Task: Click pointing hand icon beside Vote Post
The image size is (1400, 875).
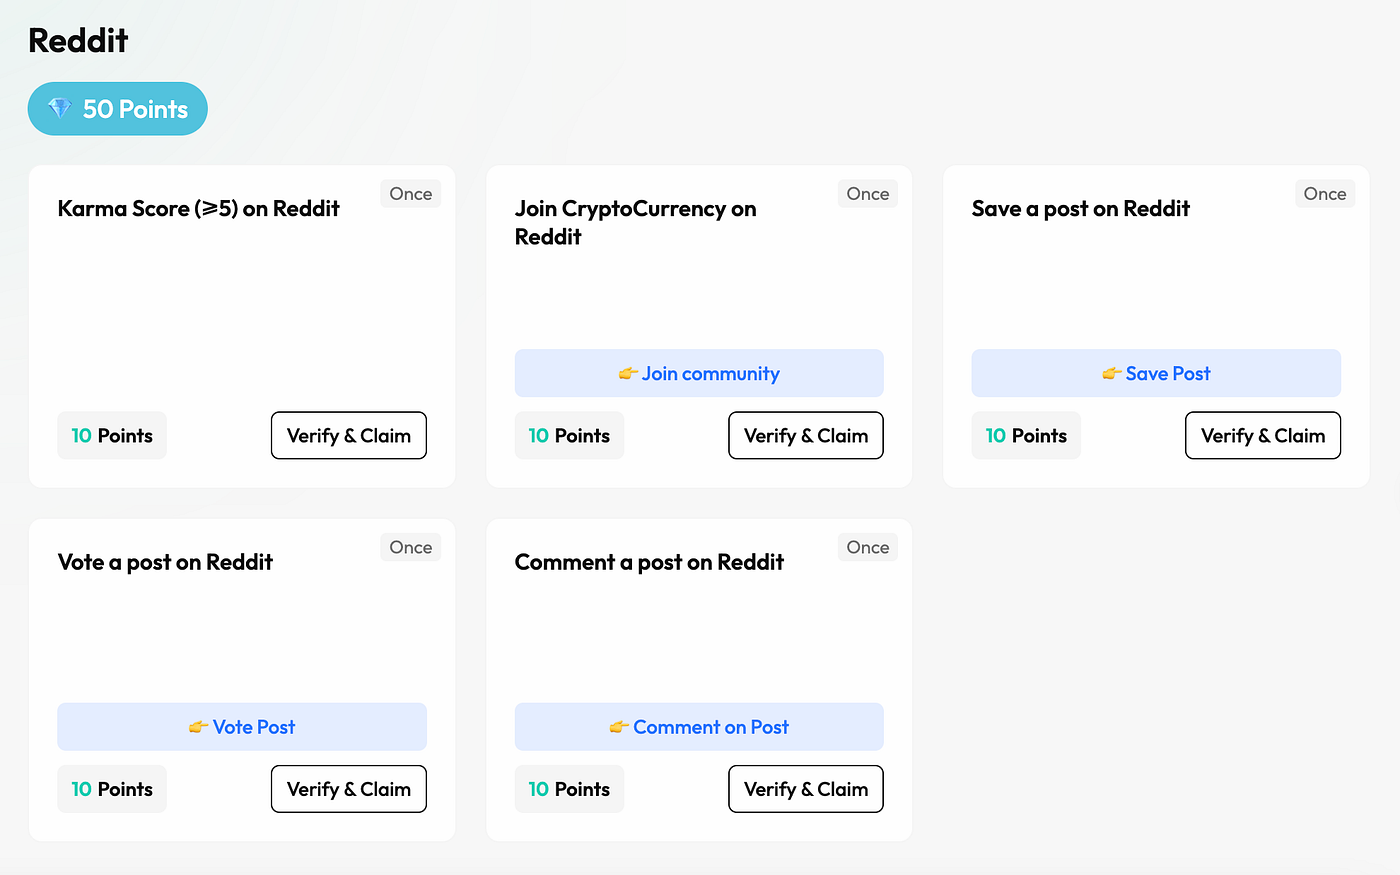Action: [198, 727]
